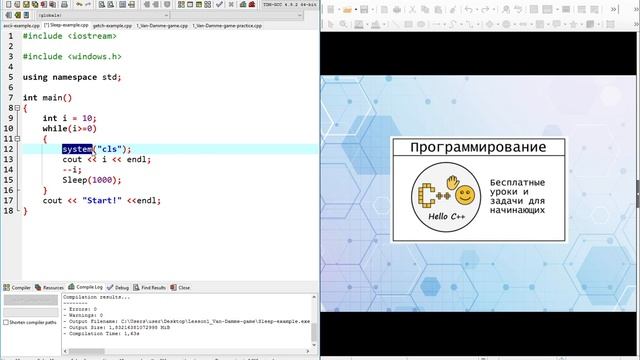This screenshot has width=640, height=360.
Task: Click the Cut scissors icon in Impress
Action: (413, 9)
